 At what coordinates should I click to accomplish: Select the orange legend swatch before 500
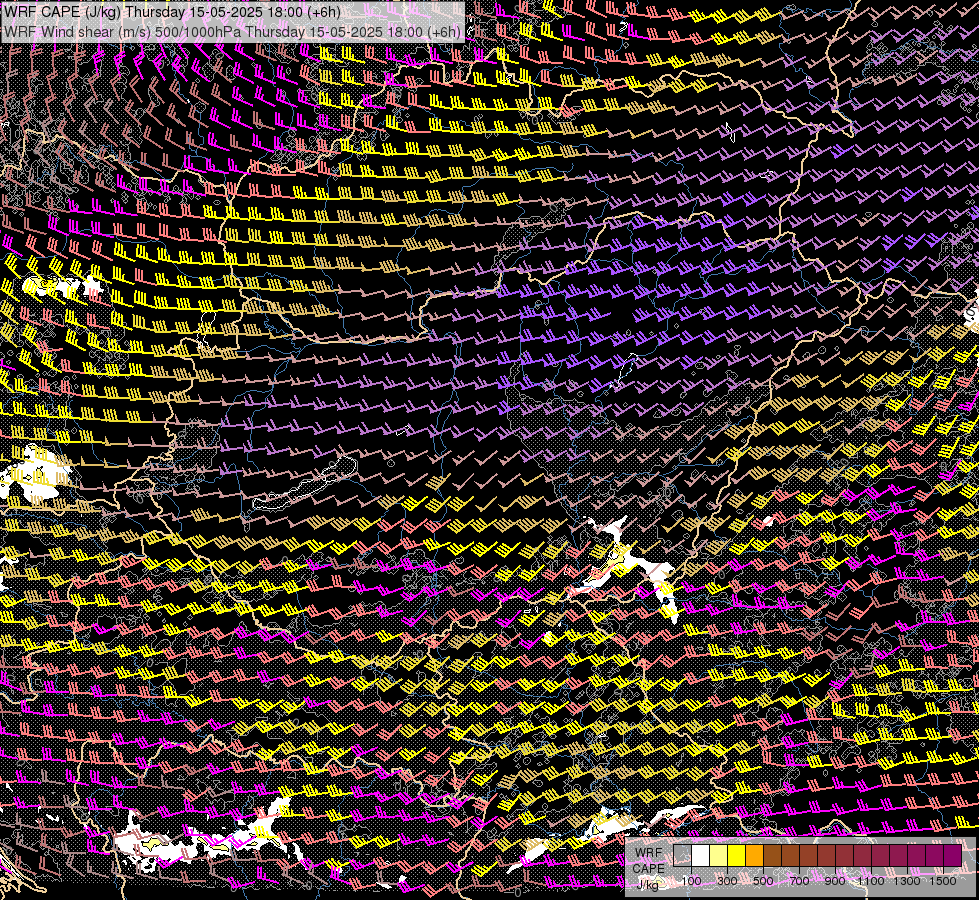click(755, 856)
